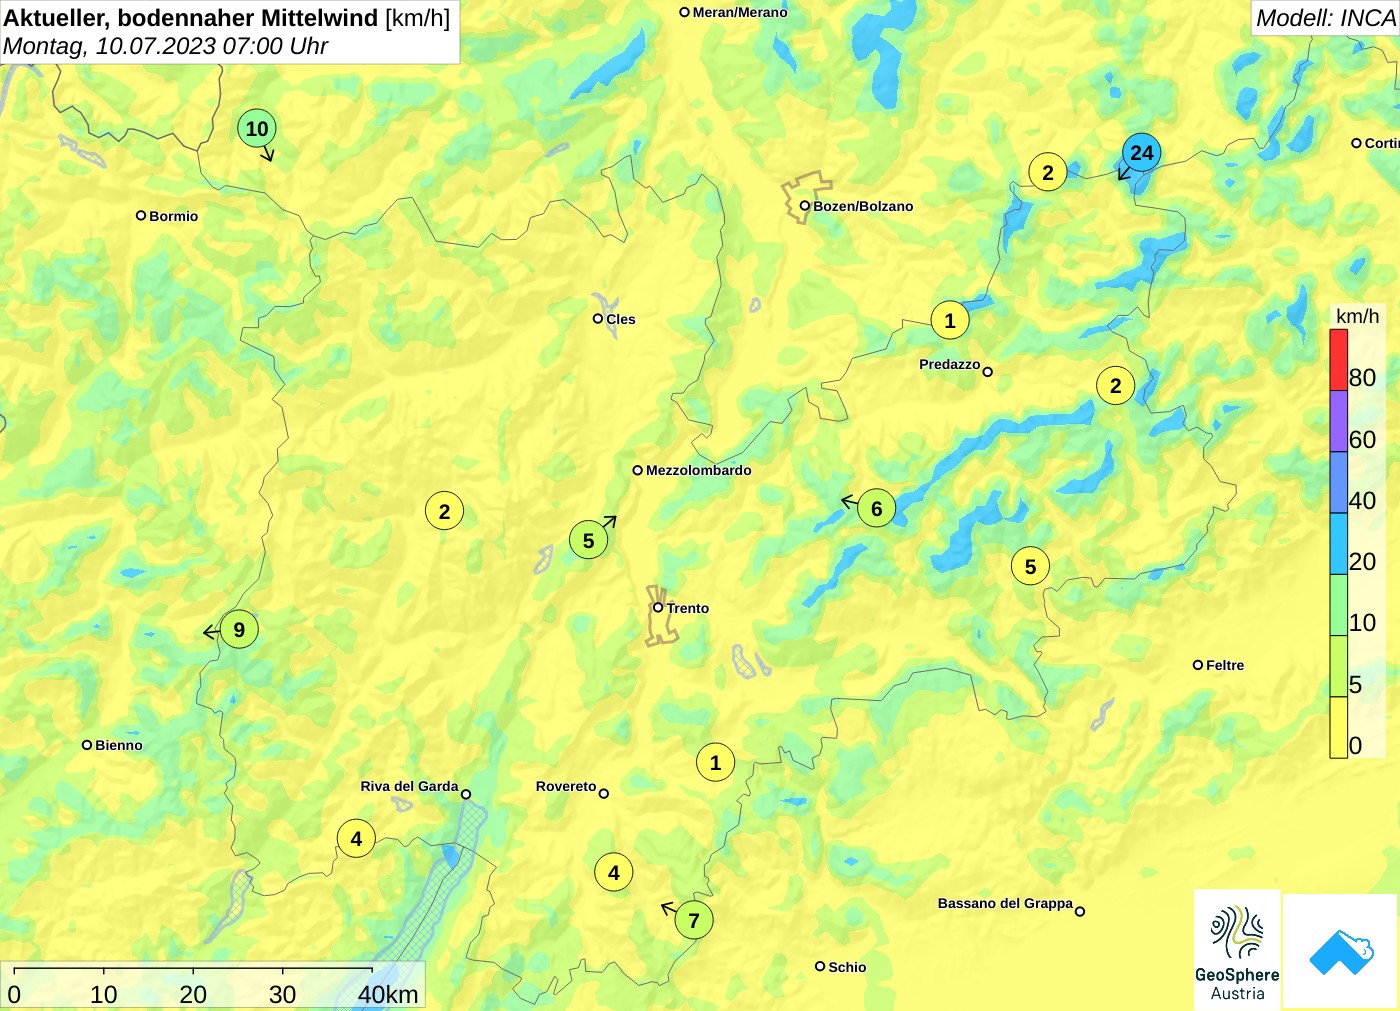Click the Mezzolombardo town label
The height and width of the screenshot is (1011, 1400).
point(699,470)
